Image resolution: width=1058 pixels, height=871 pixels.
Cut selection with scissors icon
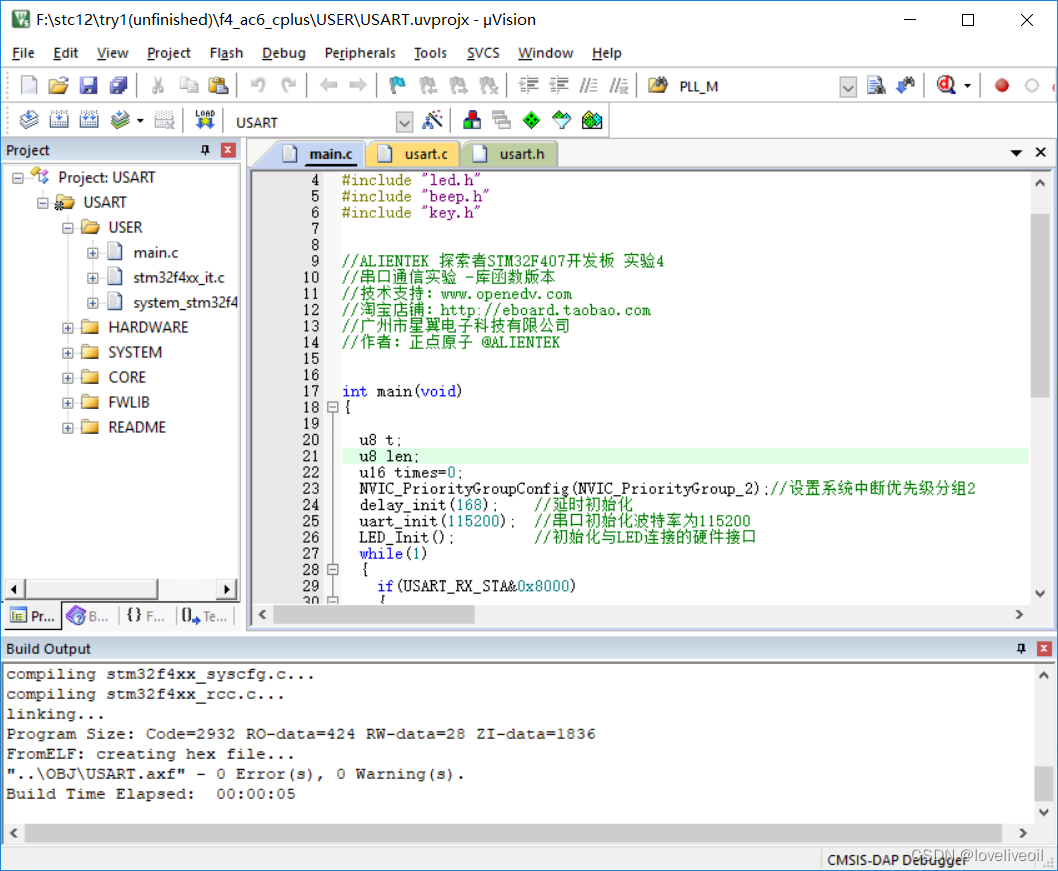158,86
